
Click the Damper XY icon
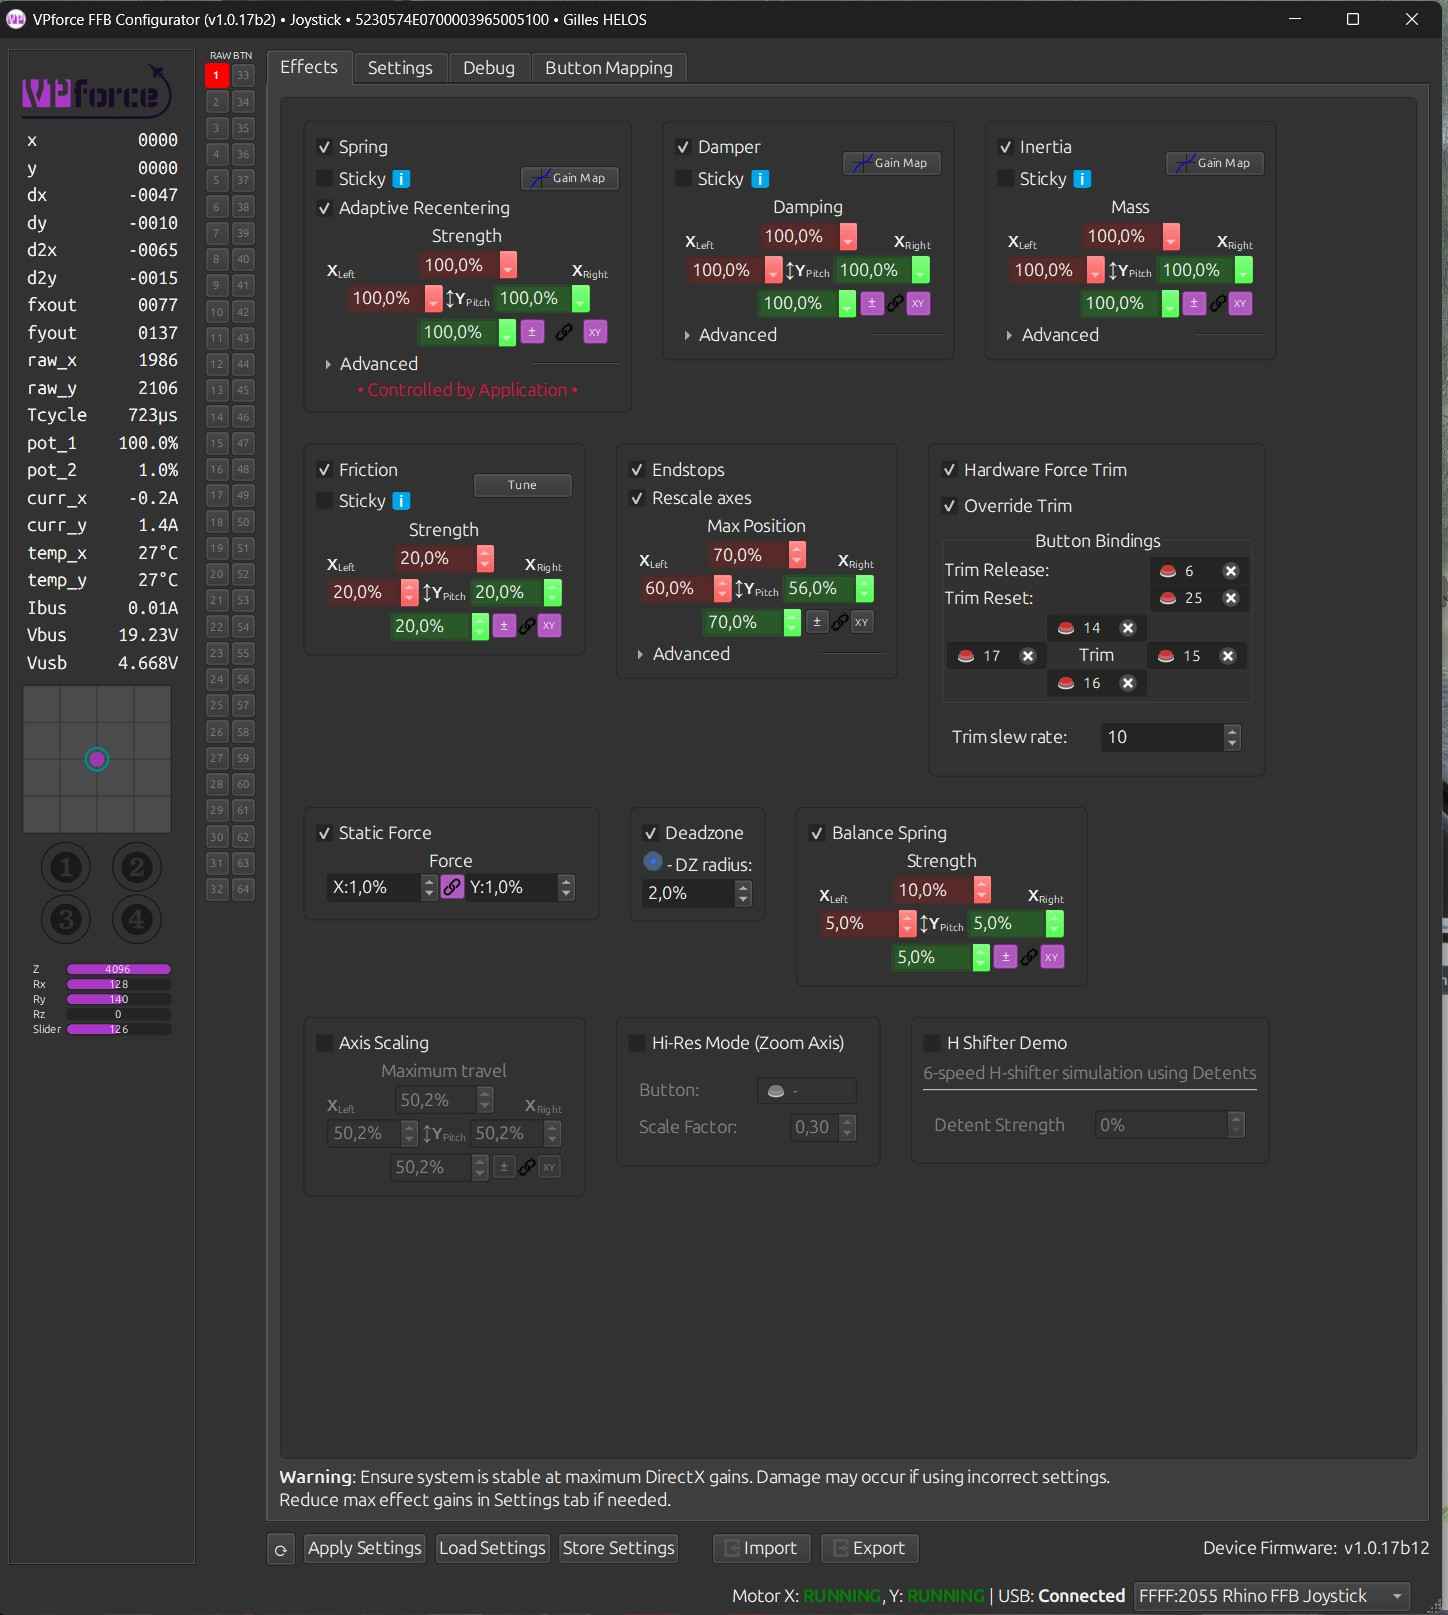[x=918, y=303]
